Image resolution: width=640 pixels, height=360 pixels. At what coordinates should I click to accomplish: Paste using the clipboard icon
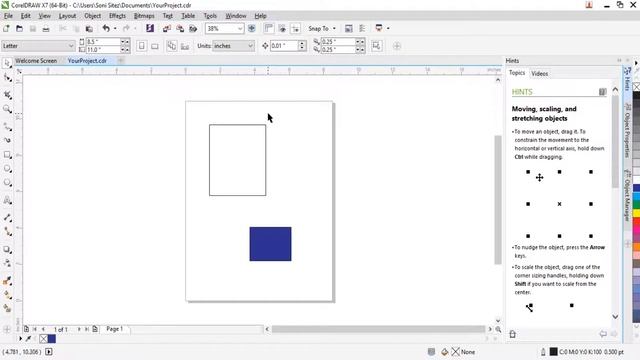(x=89, y=29)
